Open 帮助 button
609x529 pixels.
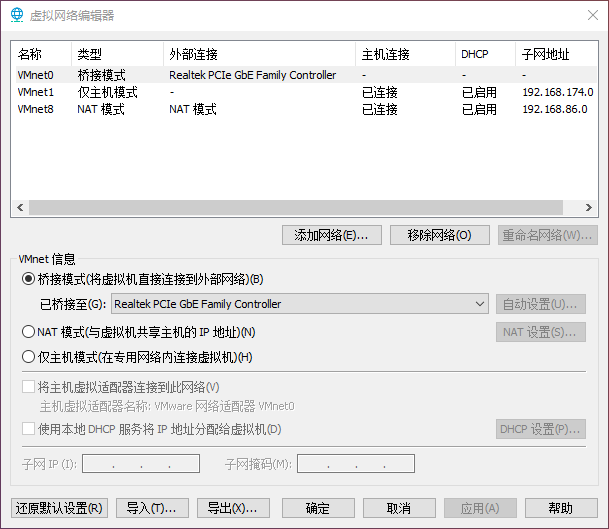click(x=561, y=508)
